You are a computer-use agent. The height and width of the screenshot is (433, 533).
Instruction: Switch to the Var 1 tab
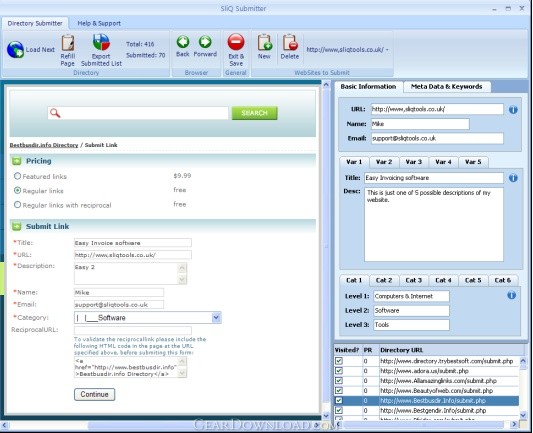tap(354, 162)
